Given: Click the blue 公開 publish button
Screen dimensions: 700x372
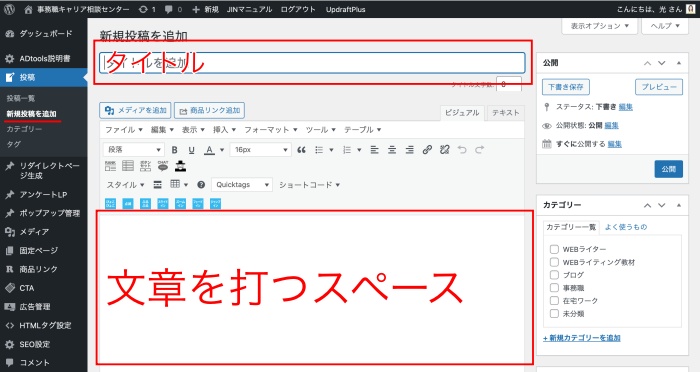Looking at the screenshot, I should click(x=668, y=169).
